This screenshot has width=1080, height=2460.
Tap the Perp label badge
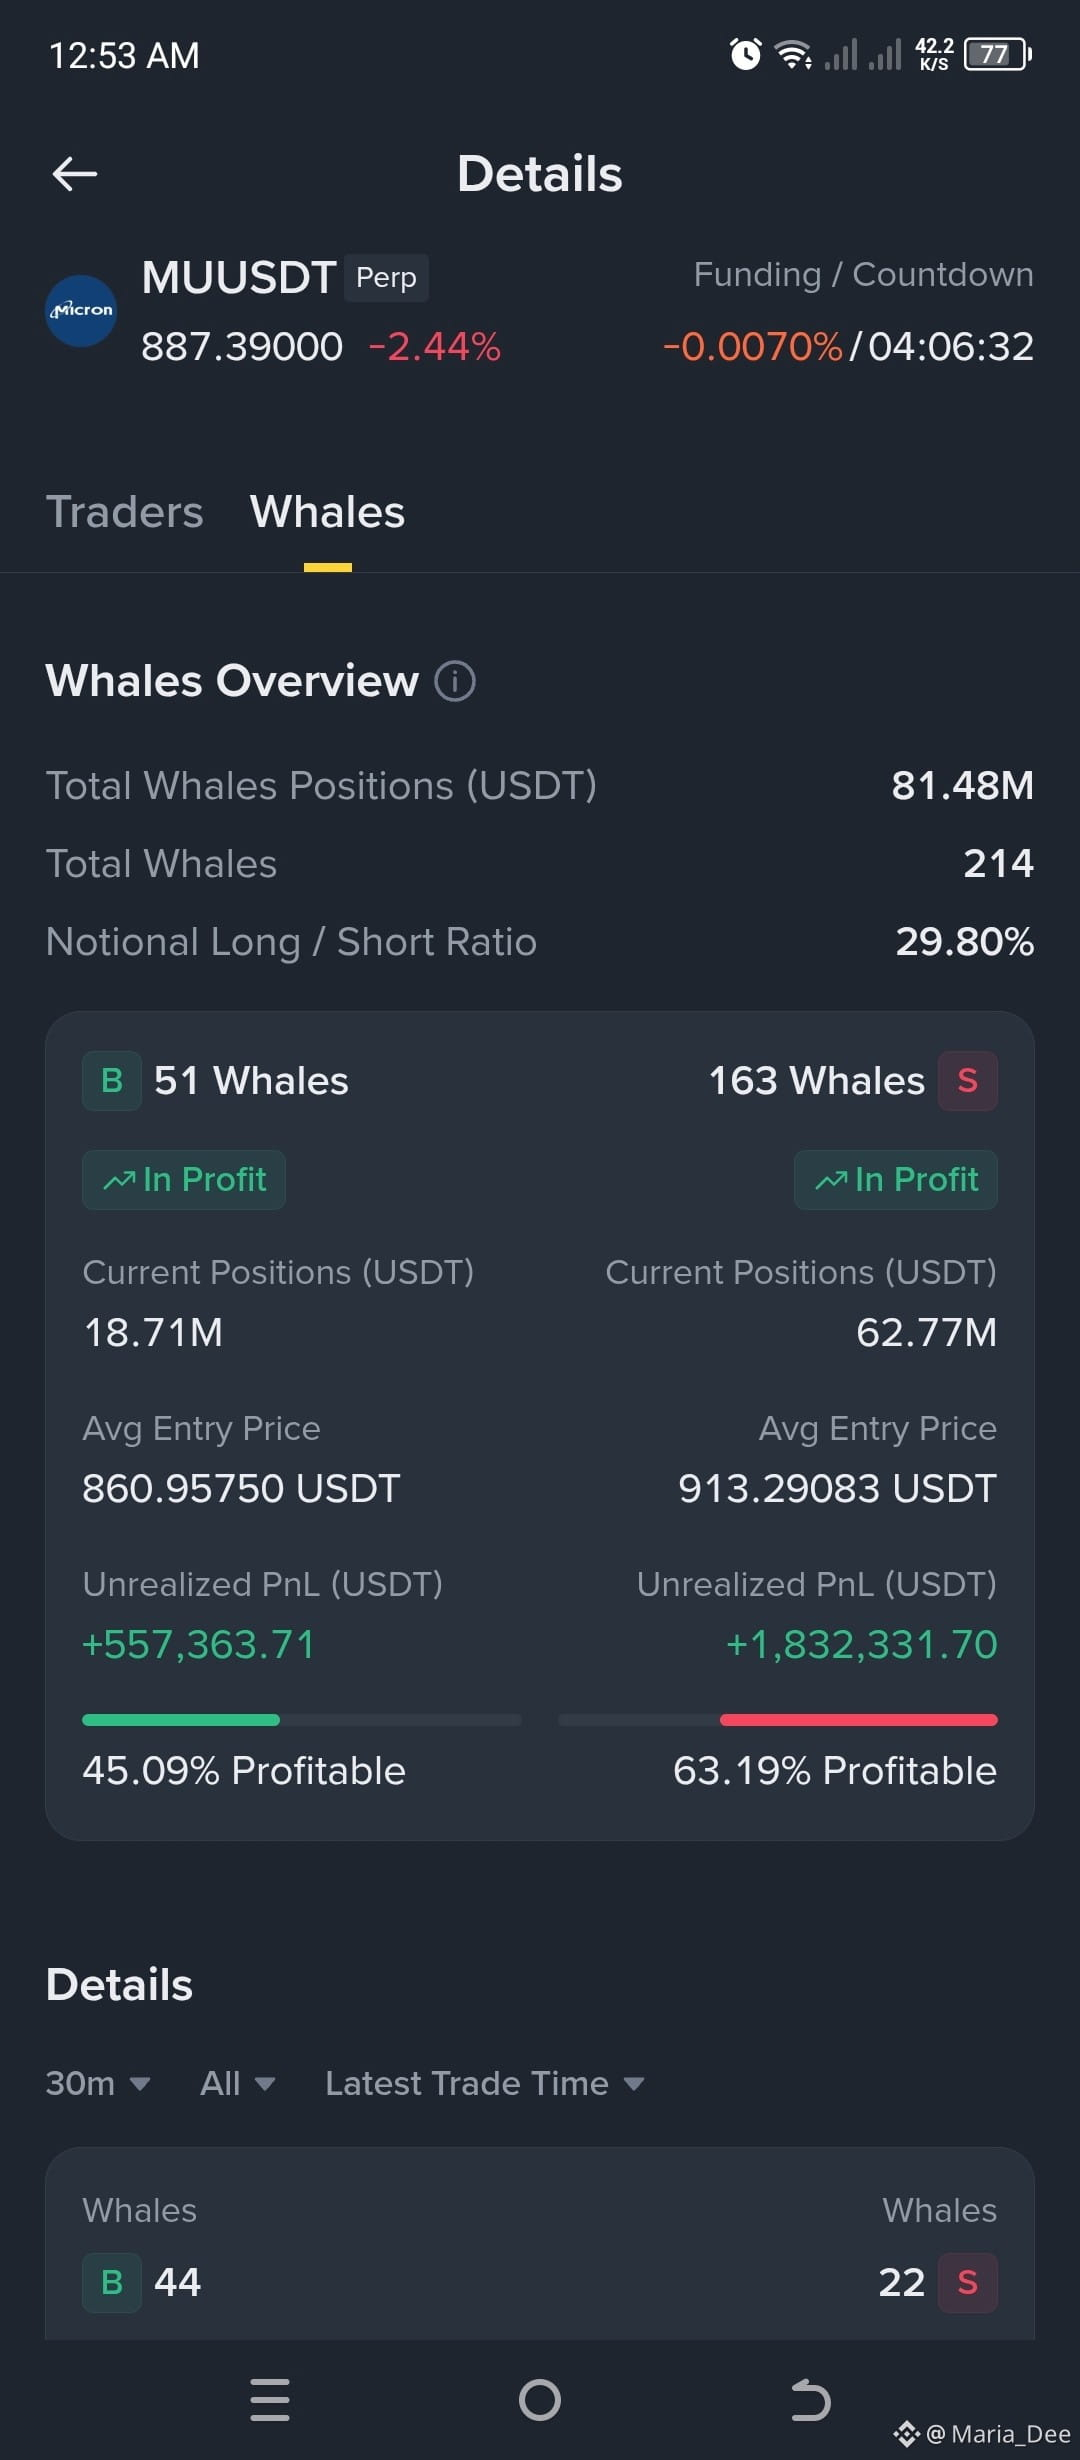point(386,278)
